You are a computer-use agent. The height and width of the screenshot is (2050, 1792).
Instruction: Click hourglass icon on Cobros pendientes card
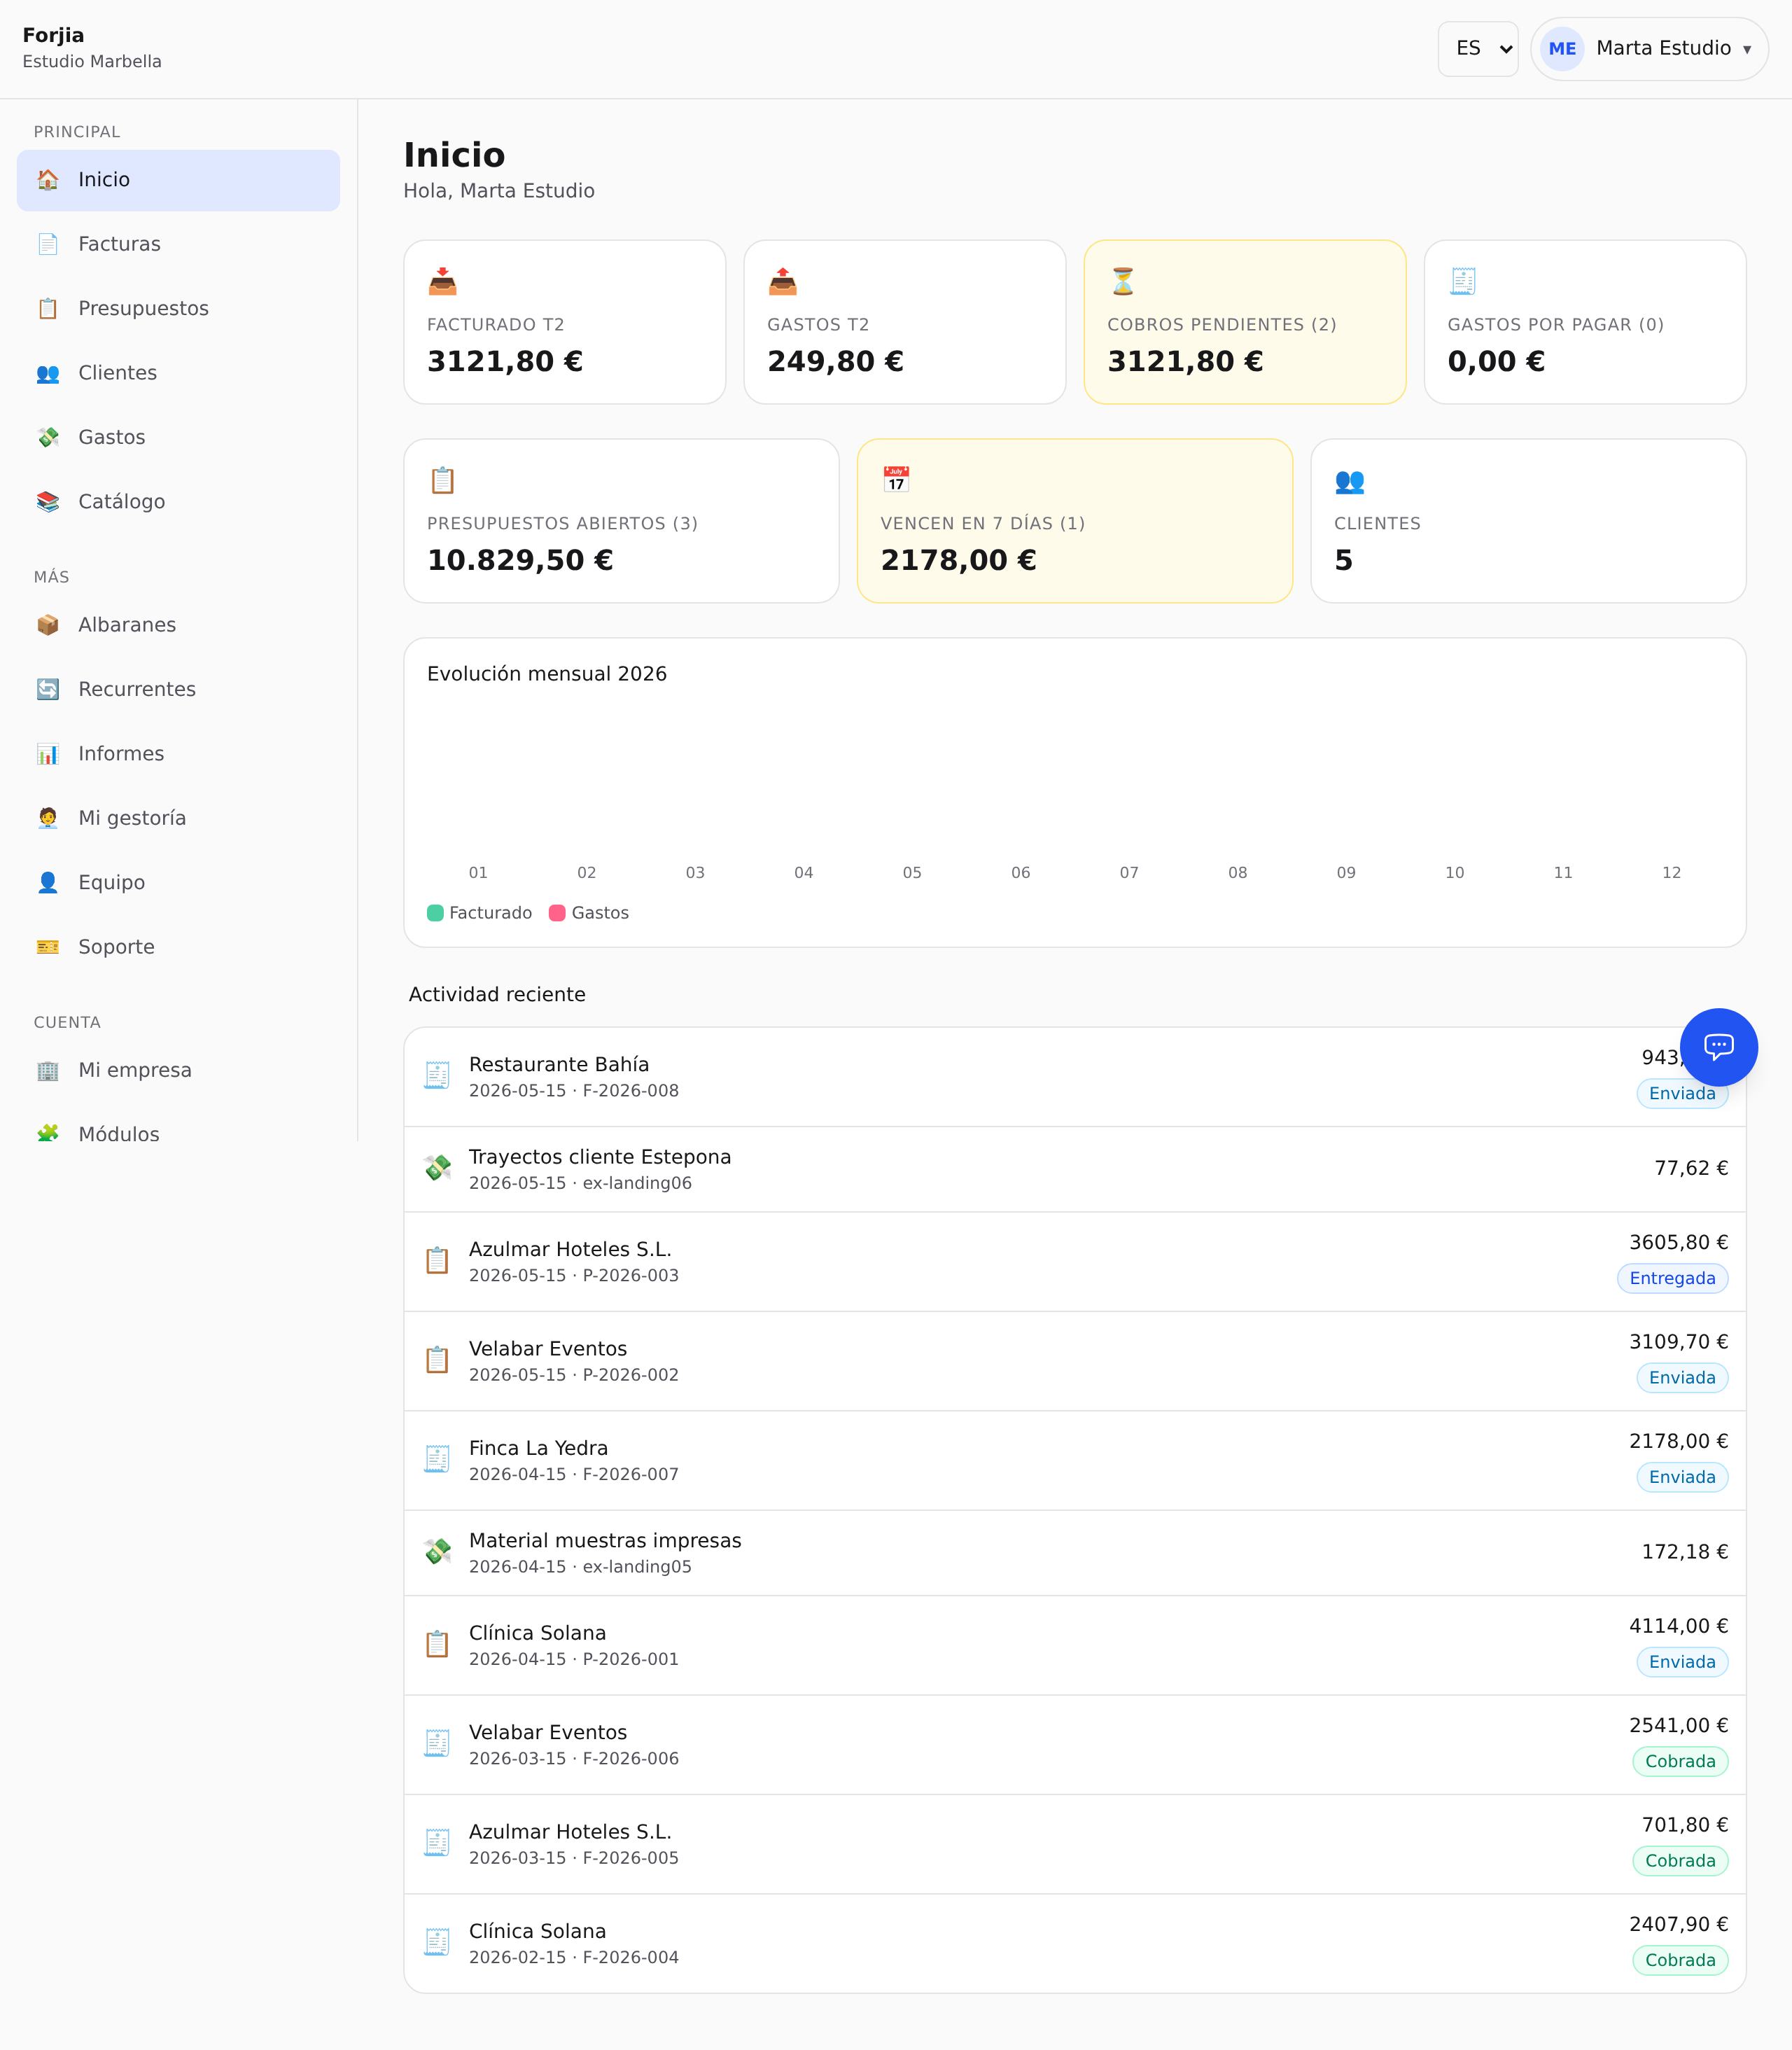coord(1123,282)
